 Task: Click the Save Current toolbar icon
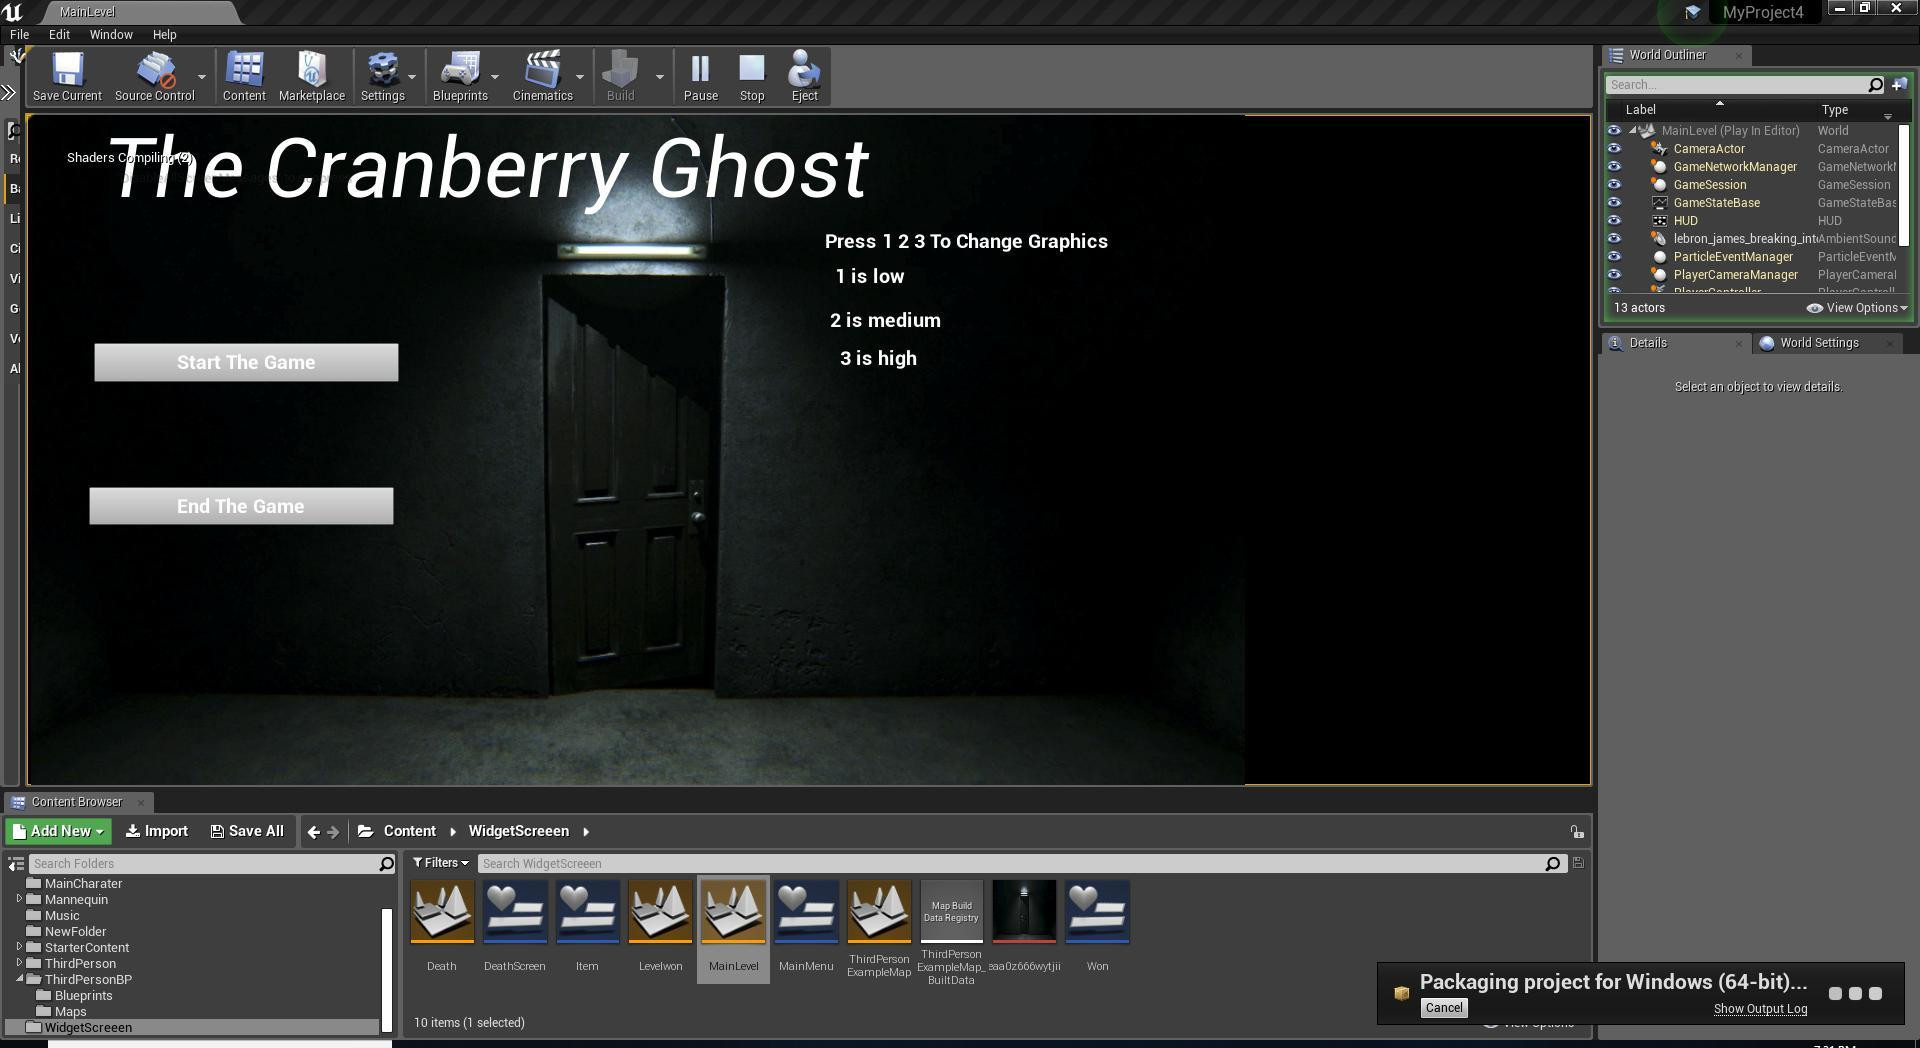click(67, 76)
